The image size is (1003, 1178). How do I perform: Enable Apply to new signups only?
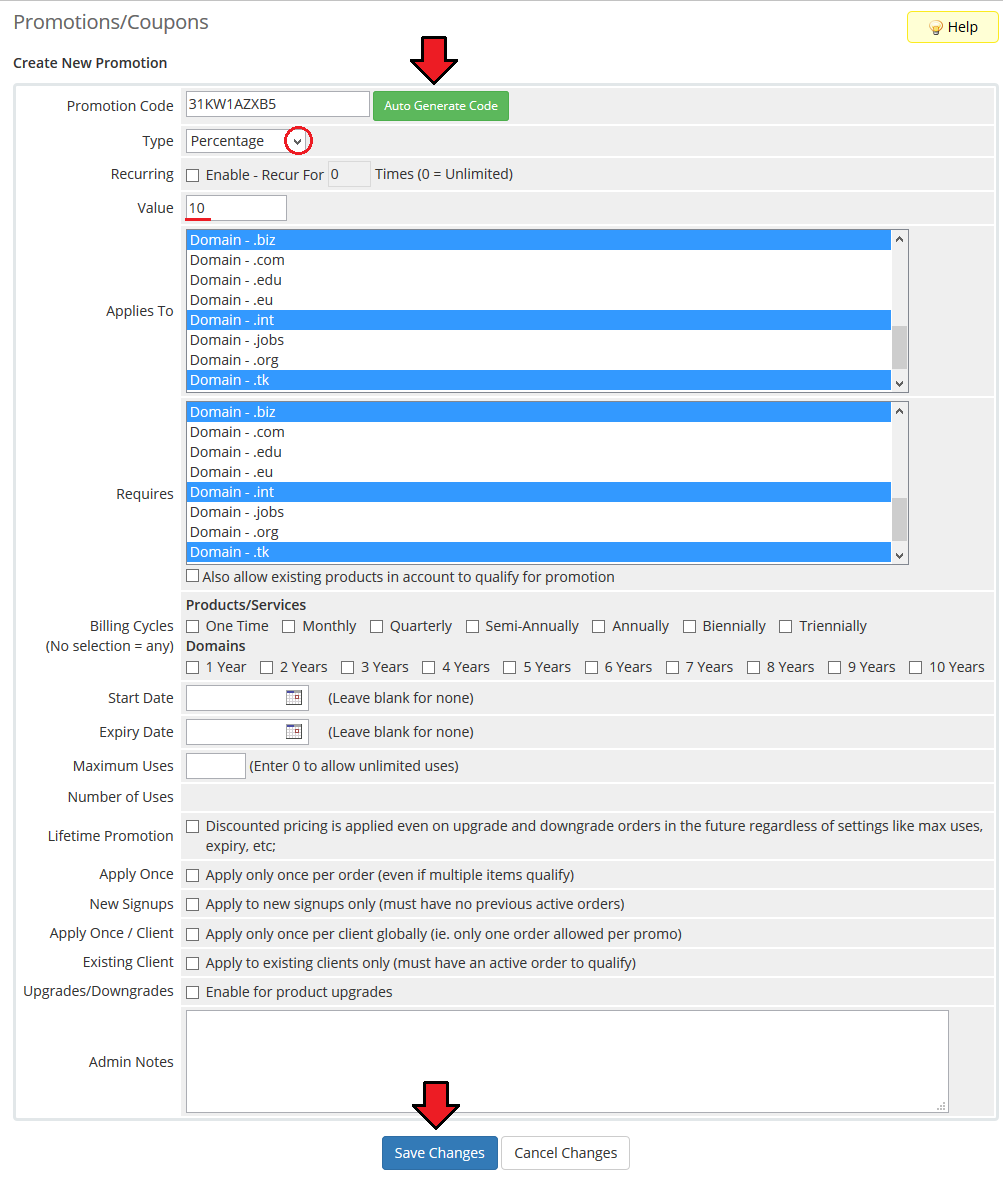click(193, 905)
